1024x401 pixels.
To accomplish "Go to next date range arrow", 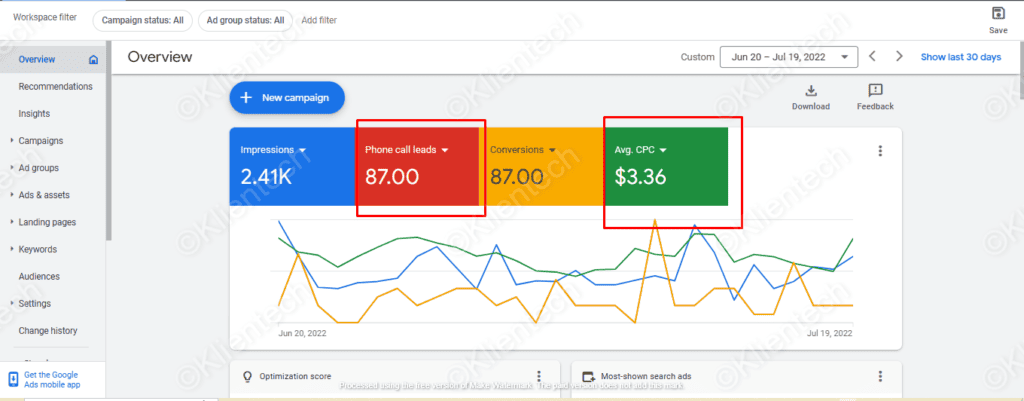I will (x=900, y=57).
